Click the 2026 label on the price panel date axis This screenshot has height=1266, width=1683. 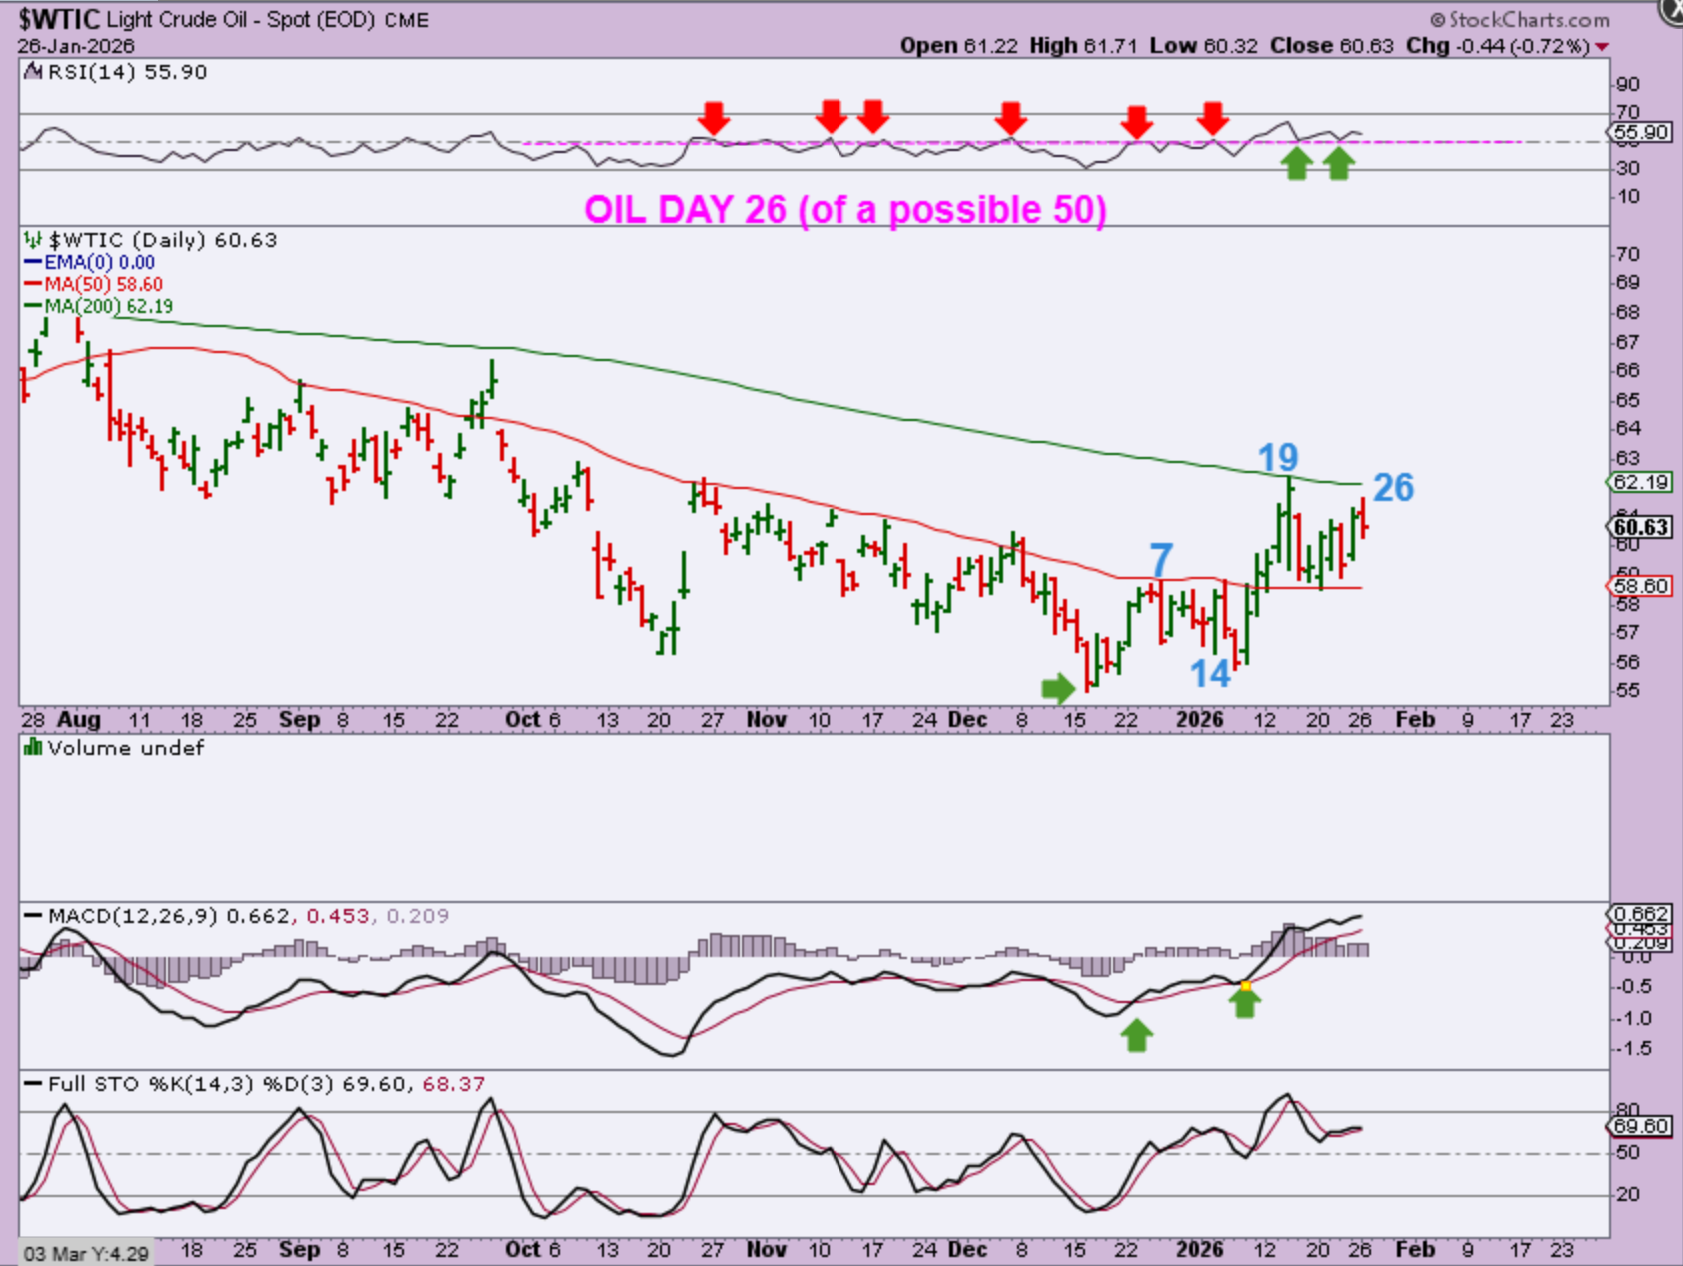1199,720
